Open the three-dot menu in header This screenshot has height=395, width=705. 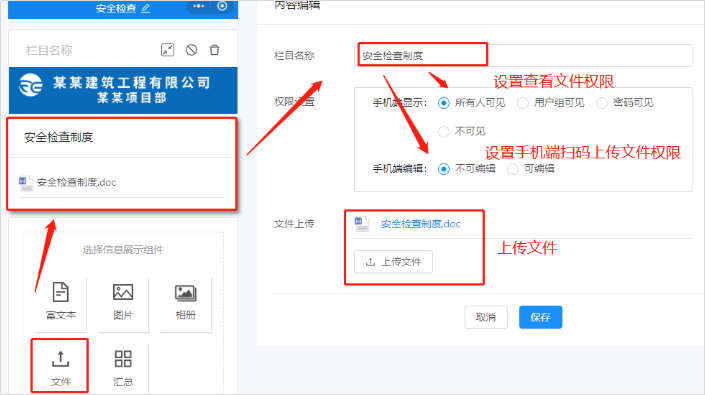(x=198, y=6)
